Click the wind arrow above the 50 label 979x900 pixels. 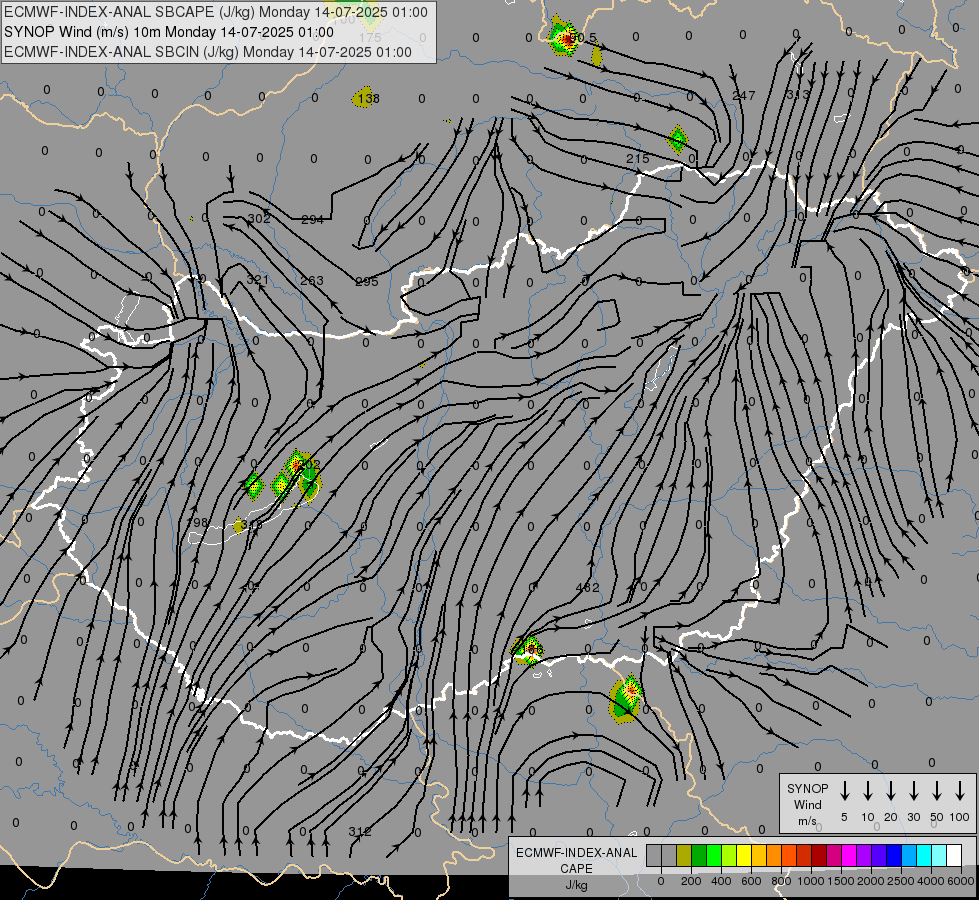click(x=937, y=791)
